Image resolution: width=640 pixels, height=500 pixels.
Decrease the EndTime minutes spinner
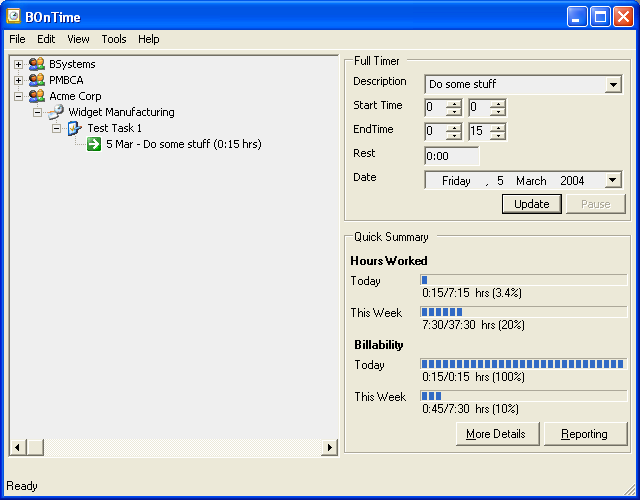coord(498,136)
